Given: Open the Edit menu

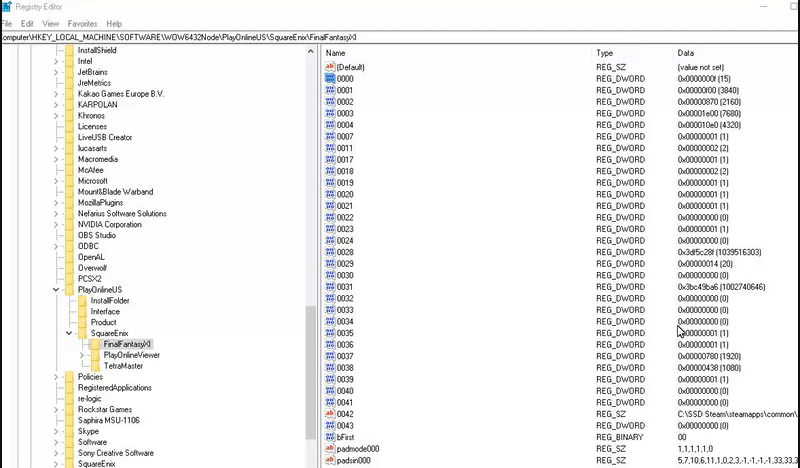Looking at the screenshot, I should tap(27, 23).
